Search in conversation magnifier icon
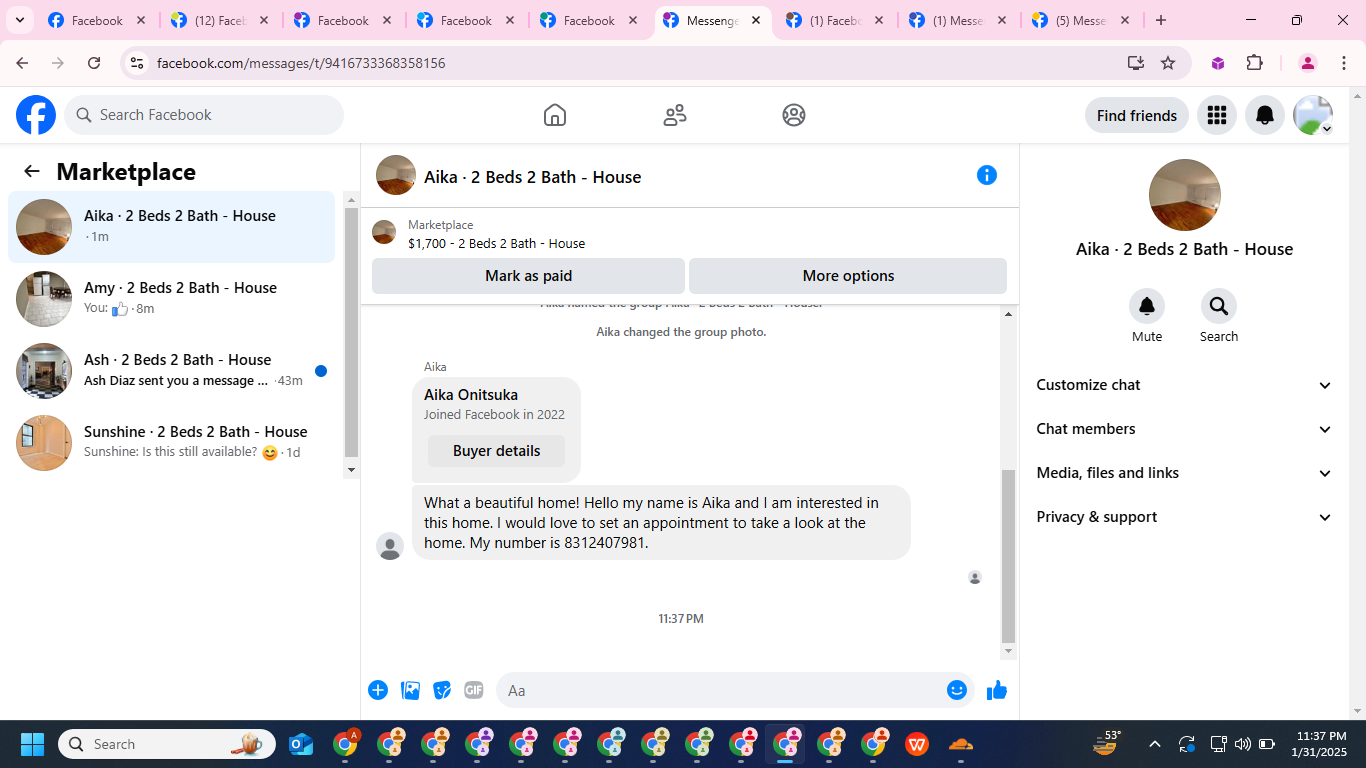This screenshot has width=1366, height=768. (x=1219, y=306)
